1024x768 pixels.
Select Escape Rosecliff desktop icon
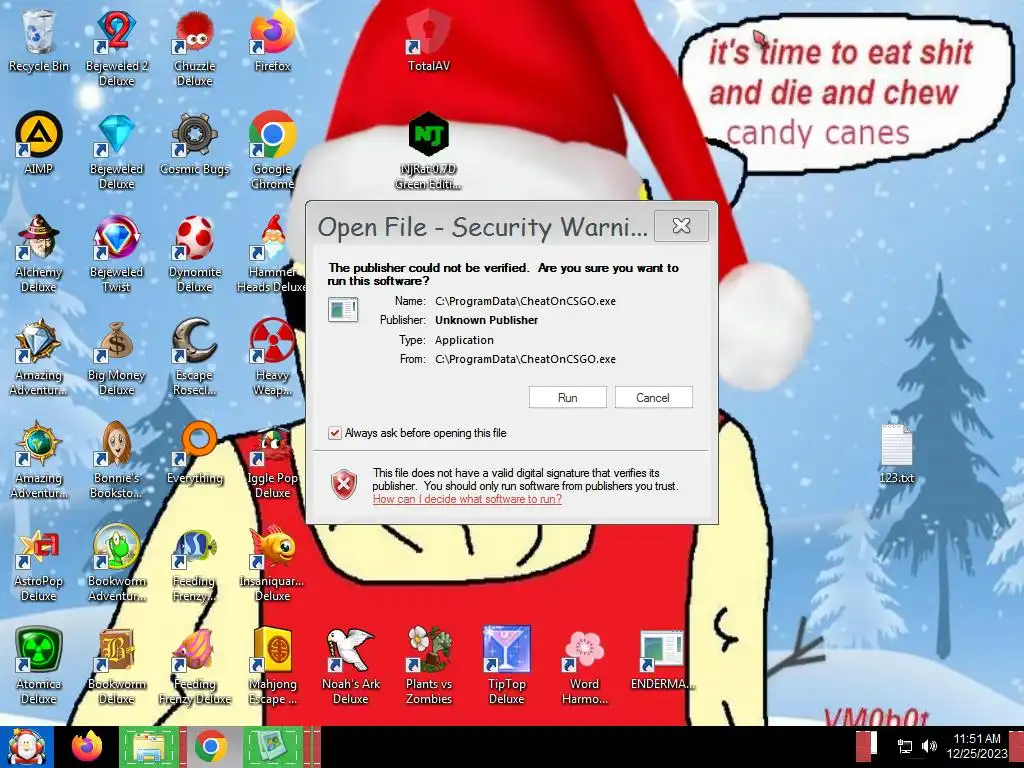(x=195, y=357)
